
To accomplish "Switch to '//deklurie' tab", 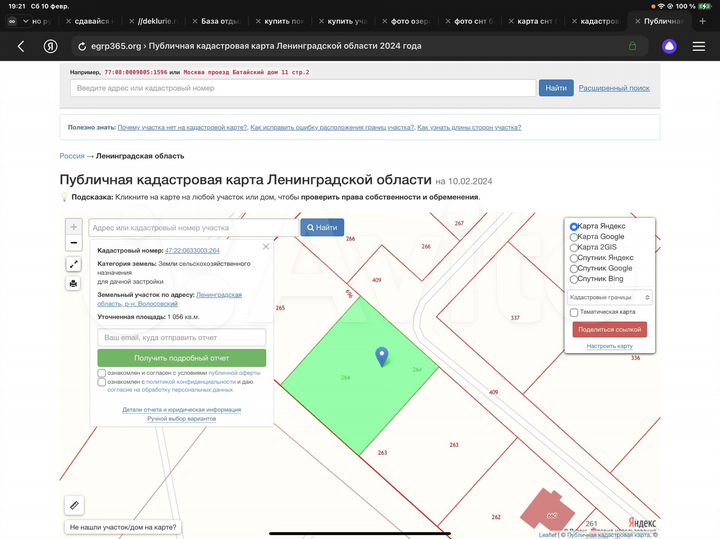I will tap(158, 21).
